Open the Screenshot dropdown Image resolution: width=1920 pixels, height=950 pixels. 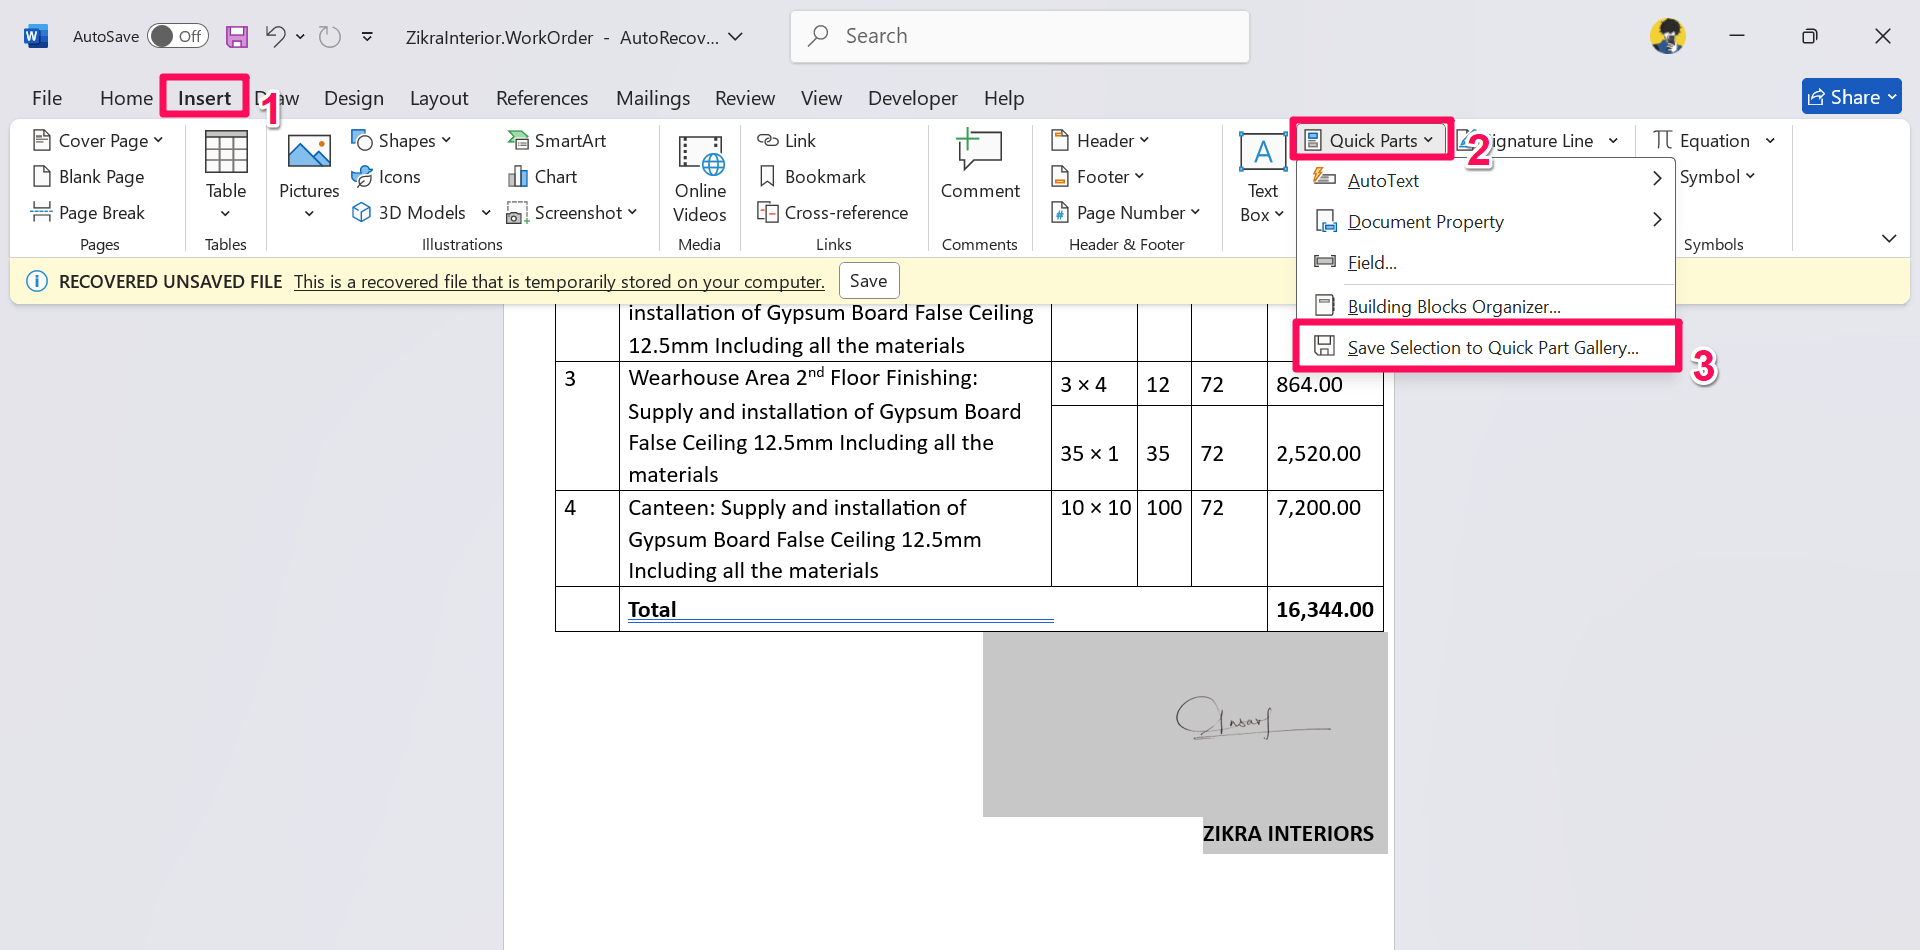[573, 213]
